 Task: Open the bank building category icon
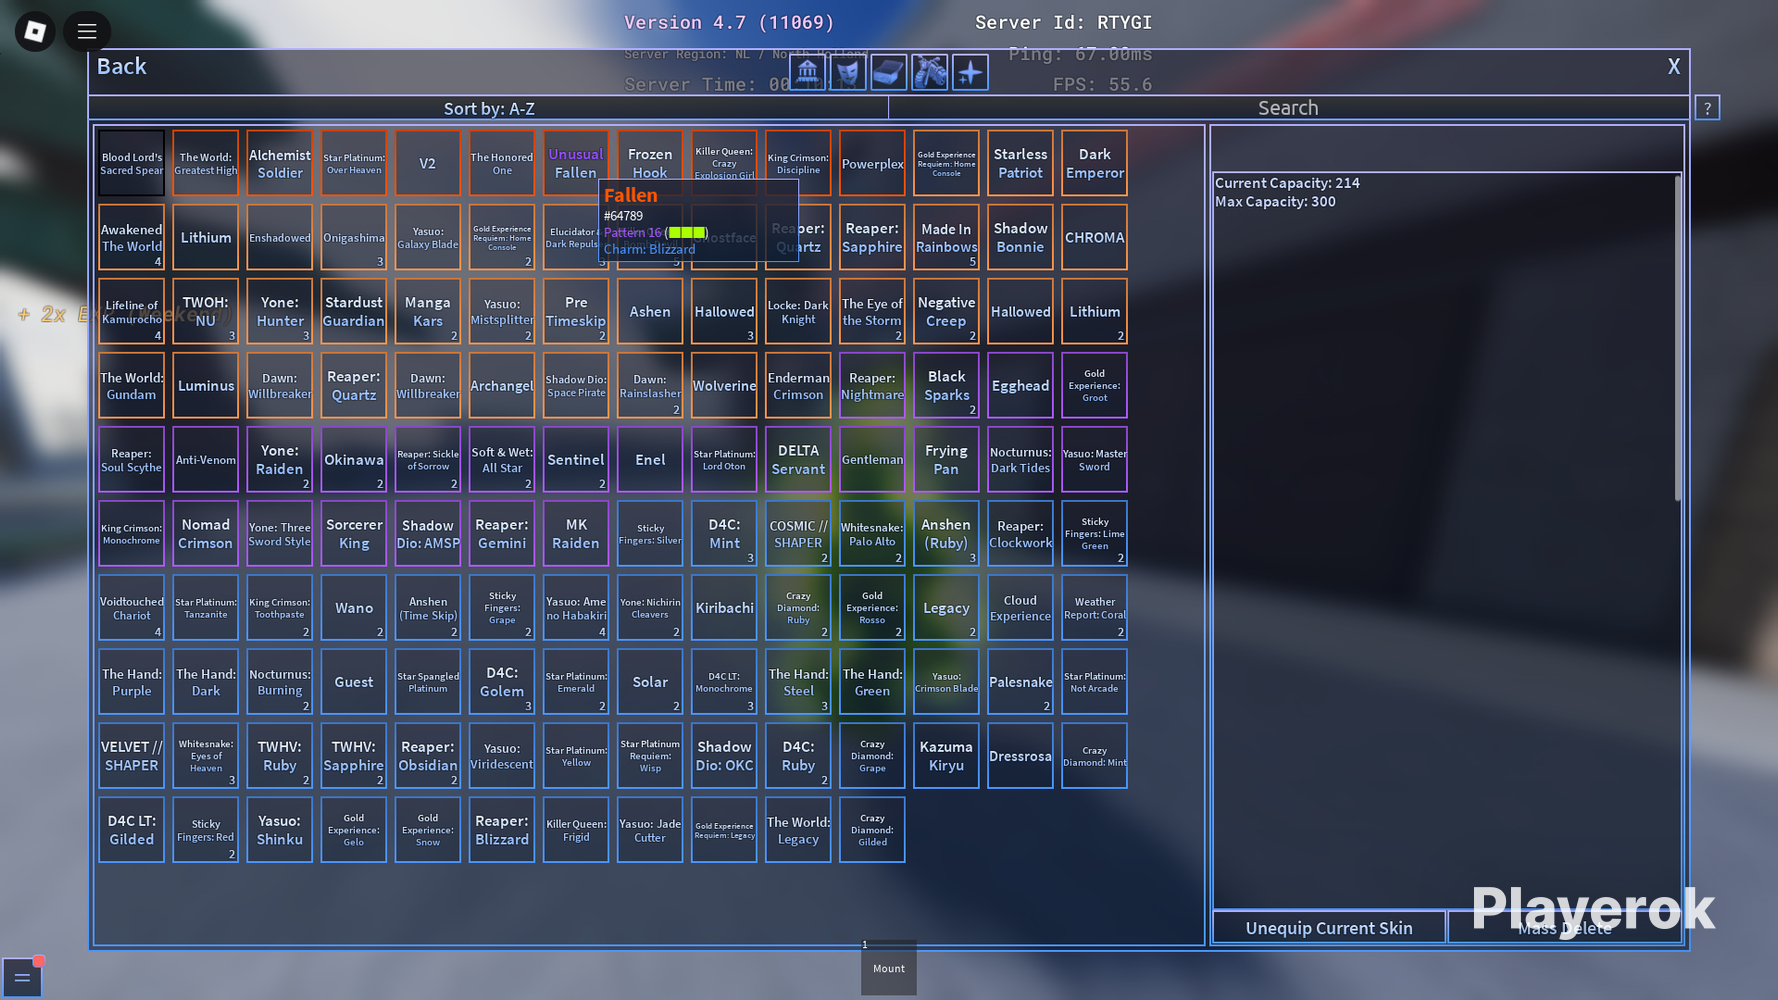coord(807,72)
